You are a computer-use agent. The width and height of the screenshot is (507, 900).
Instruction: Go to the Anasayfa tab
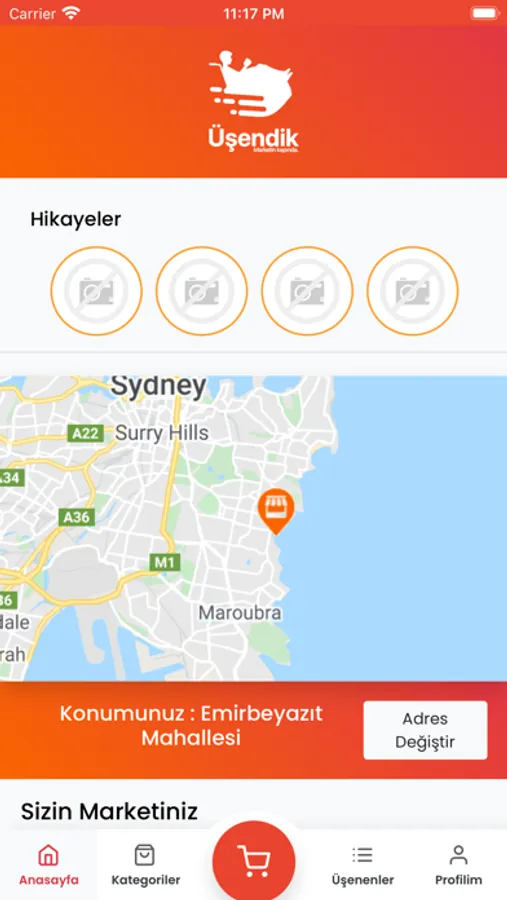[49, 865]
